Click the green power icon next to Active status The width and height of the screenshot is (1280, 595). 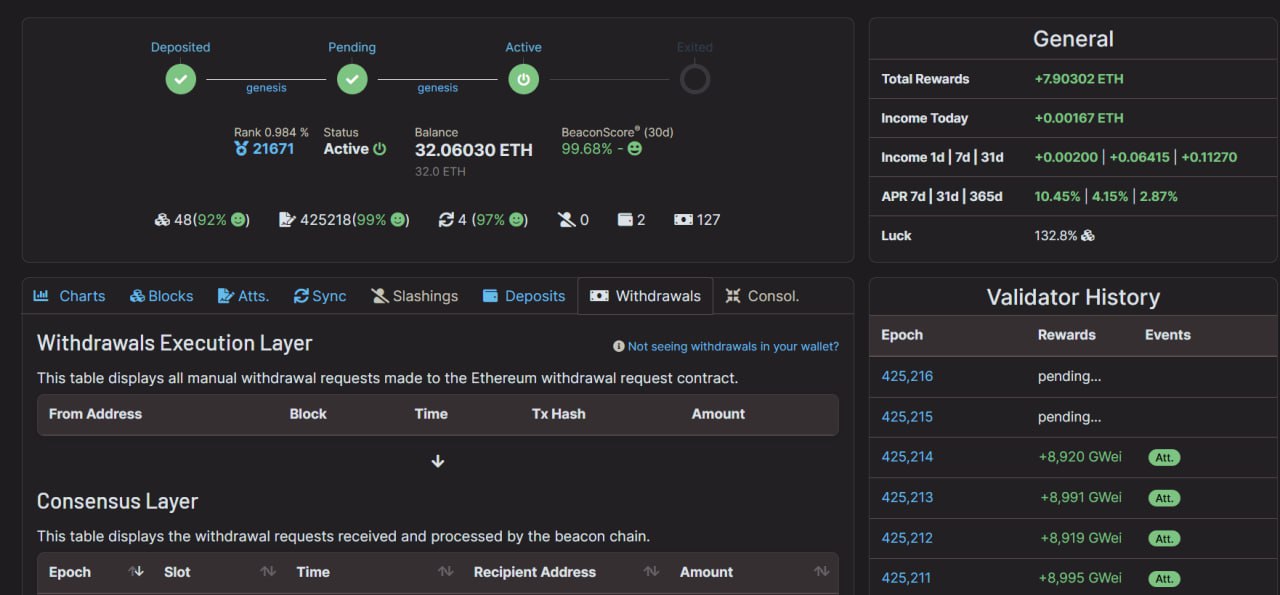point(380,149)
